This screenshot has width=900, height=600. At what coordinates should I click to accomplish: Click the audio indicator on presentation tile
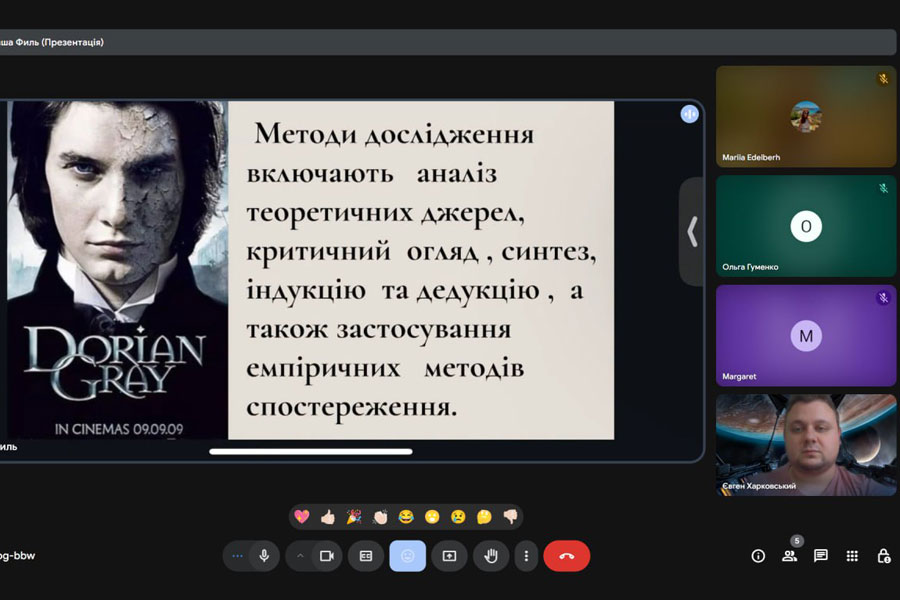tap(689, 114)
